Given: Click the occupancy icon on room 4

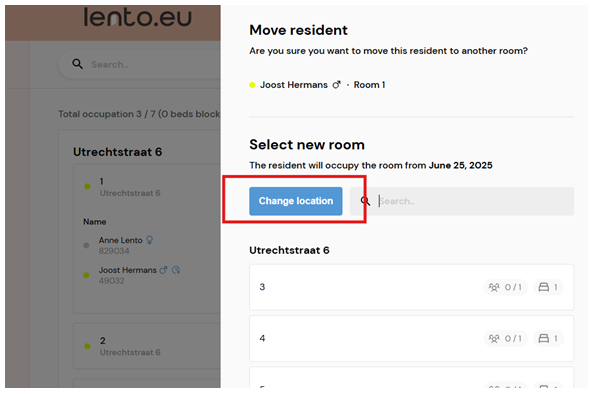Looking at the screenshot, I should [x=494, y=338].
